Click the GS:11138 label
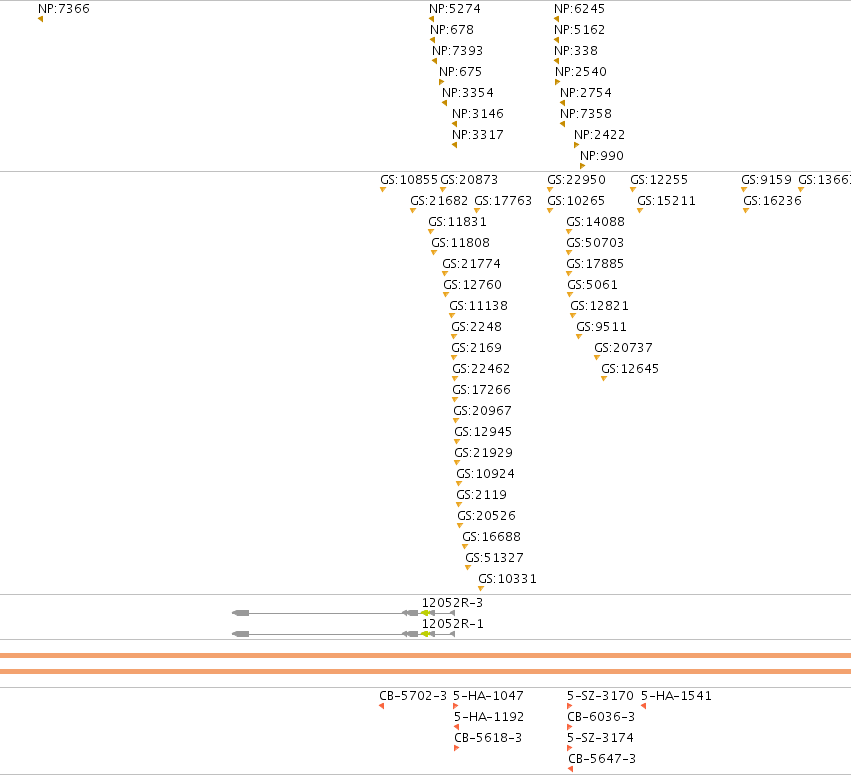 (x=479, y=306)
